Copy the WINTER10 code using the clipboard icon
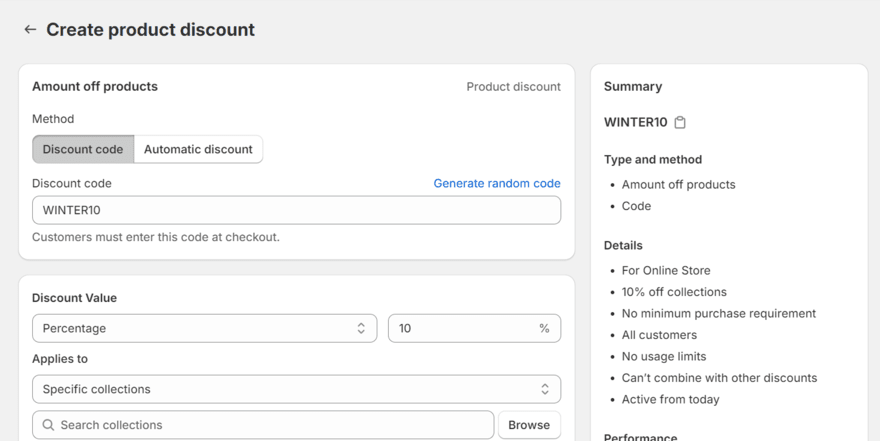Screen dimensions: 880x441 pyautogui.click(x=680, y=122)
